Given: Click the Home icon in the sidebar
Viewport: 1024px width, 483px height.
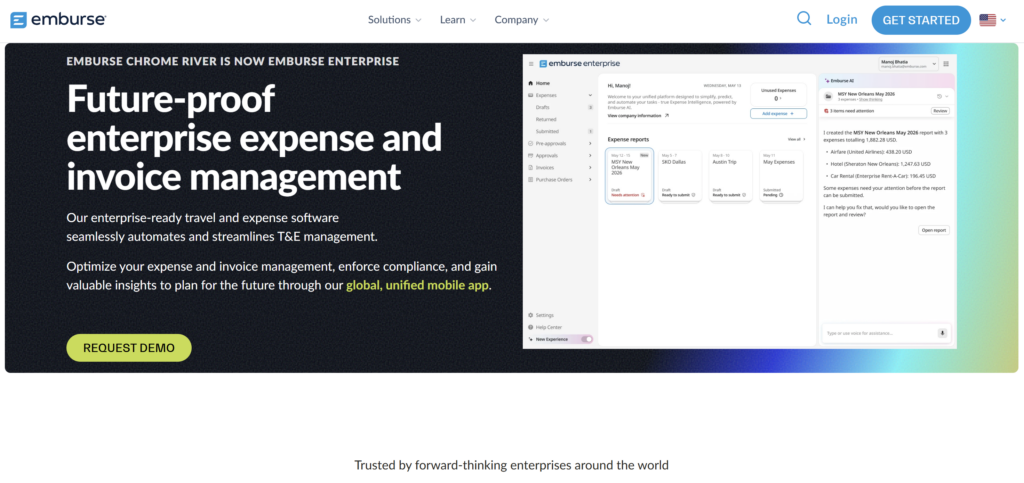Looking at the screenshot, I should click(530, 84).
